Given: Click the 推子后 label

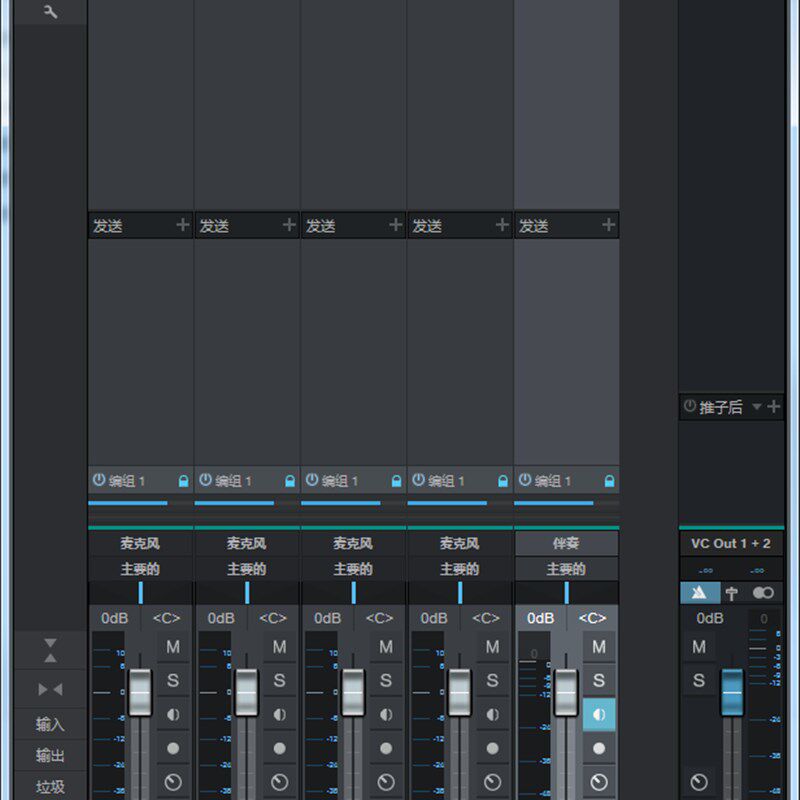Looking at the screenshot, I should click(720, 407).
